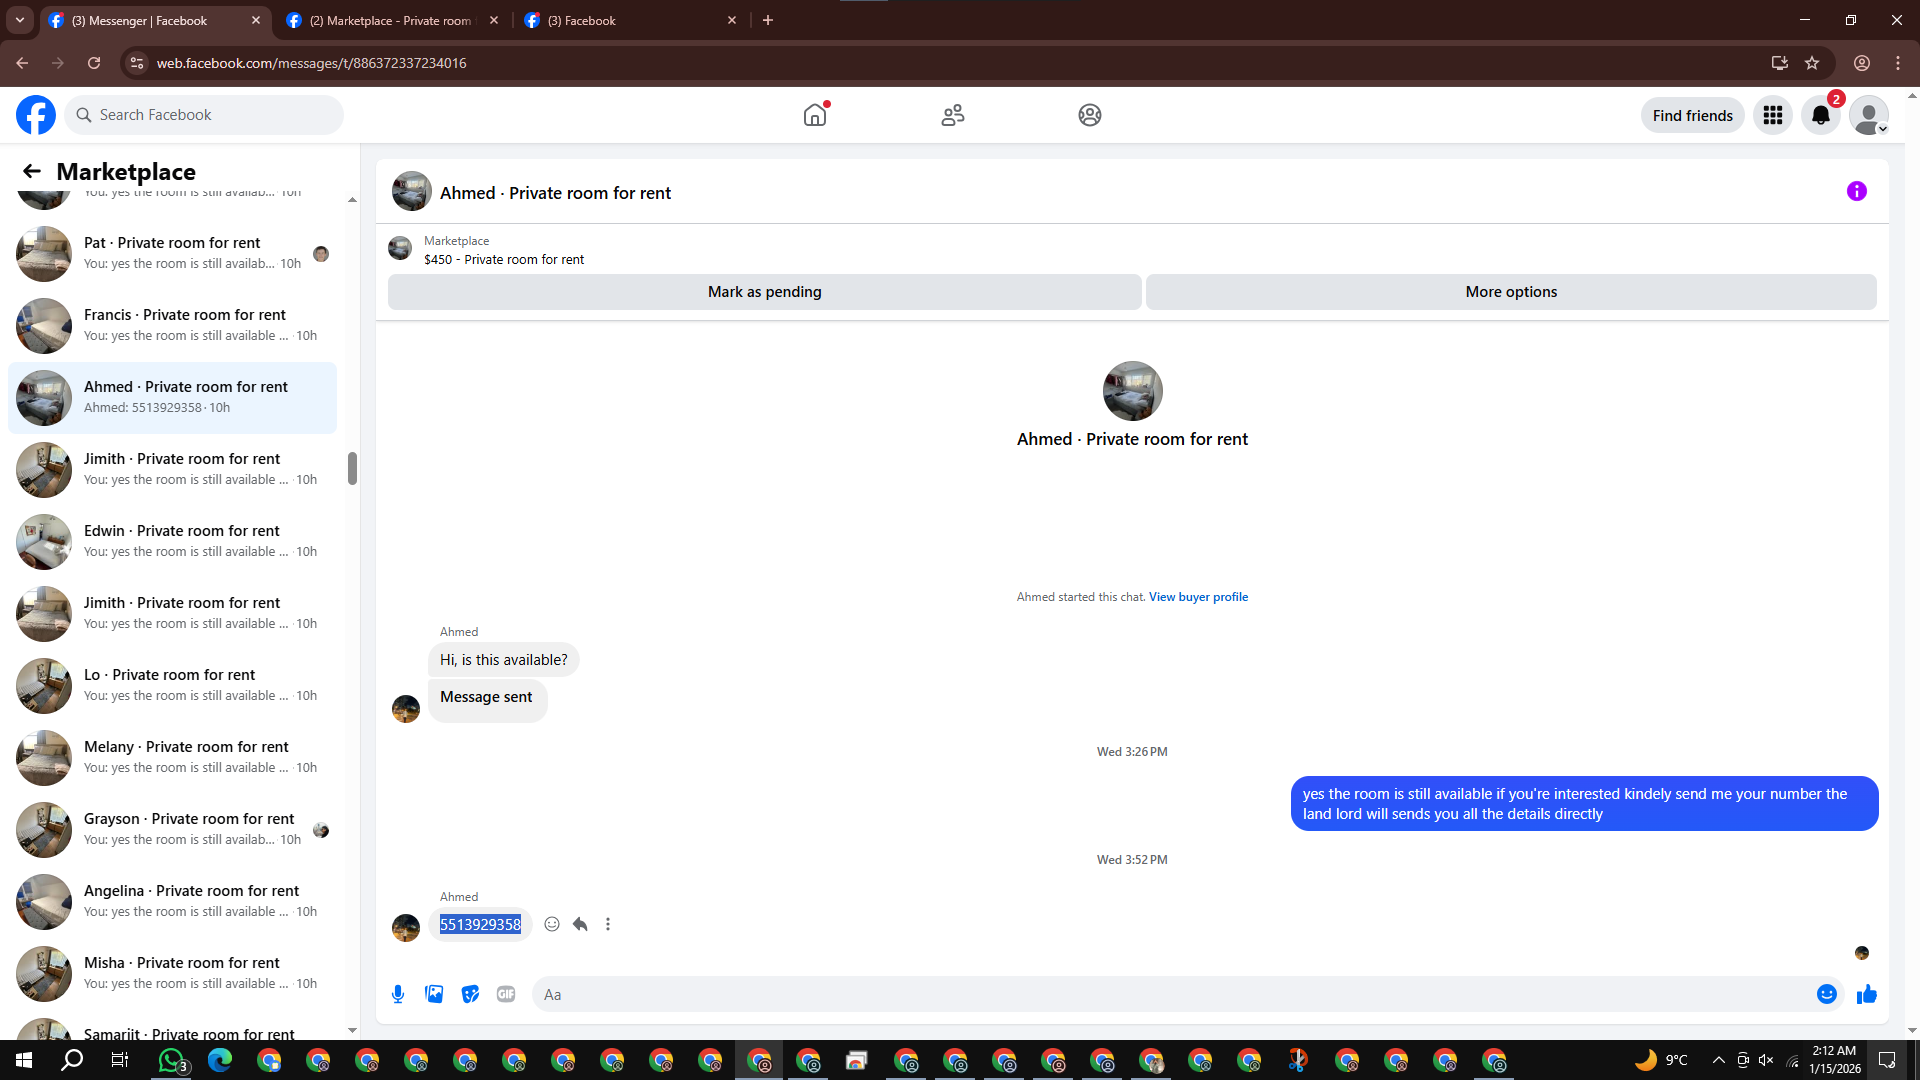Screen dimensions: 1920x1080
Task: Send a thumbs-up like
Action: coord(1866,994)
